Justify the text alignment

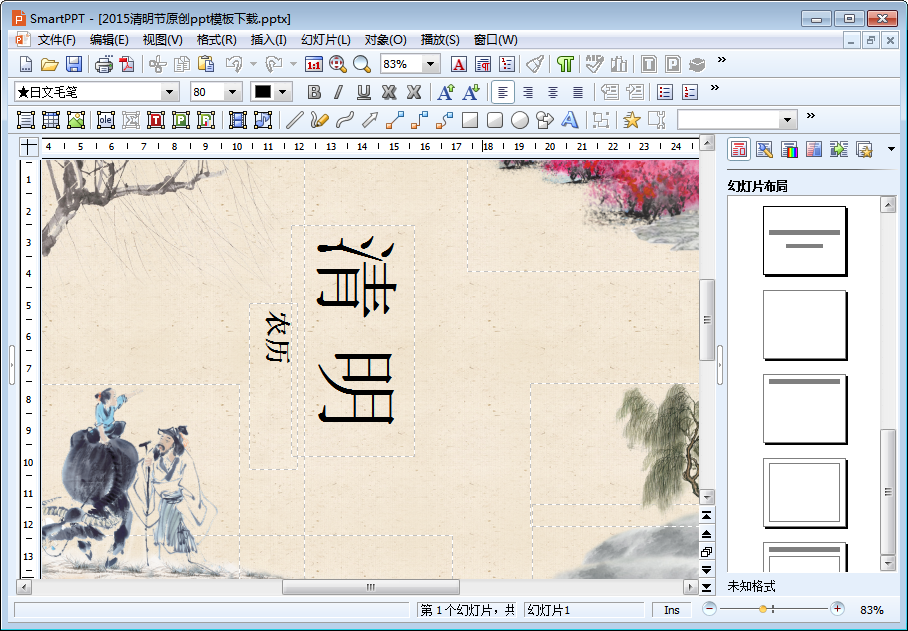[x=578, y=92]
